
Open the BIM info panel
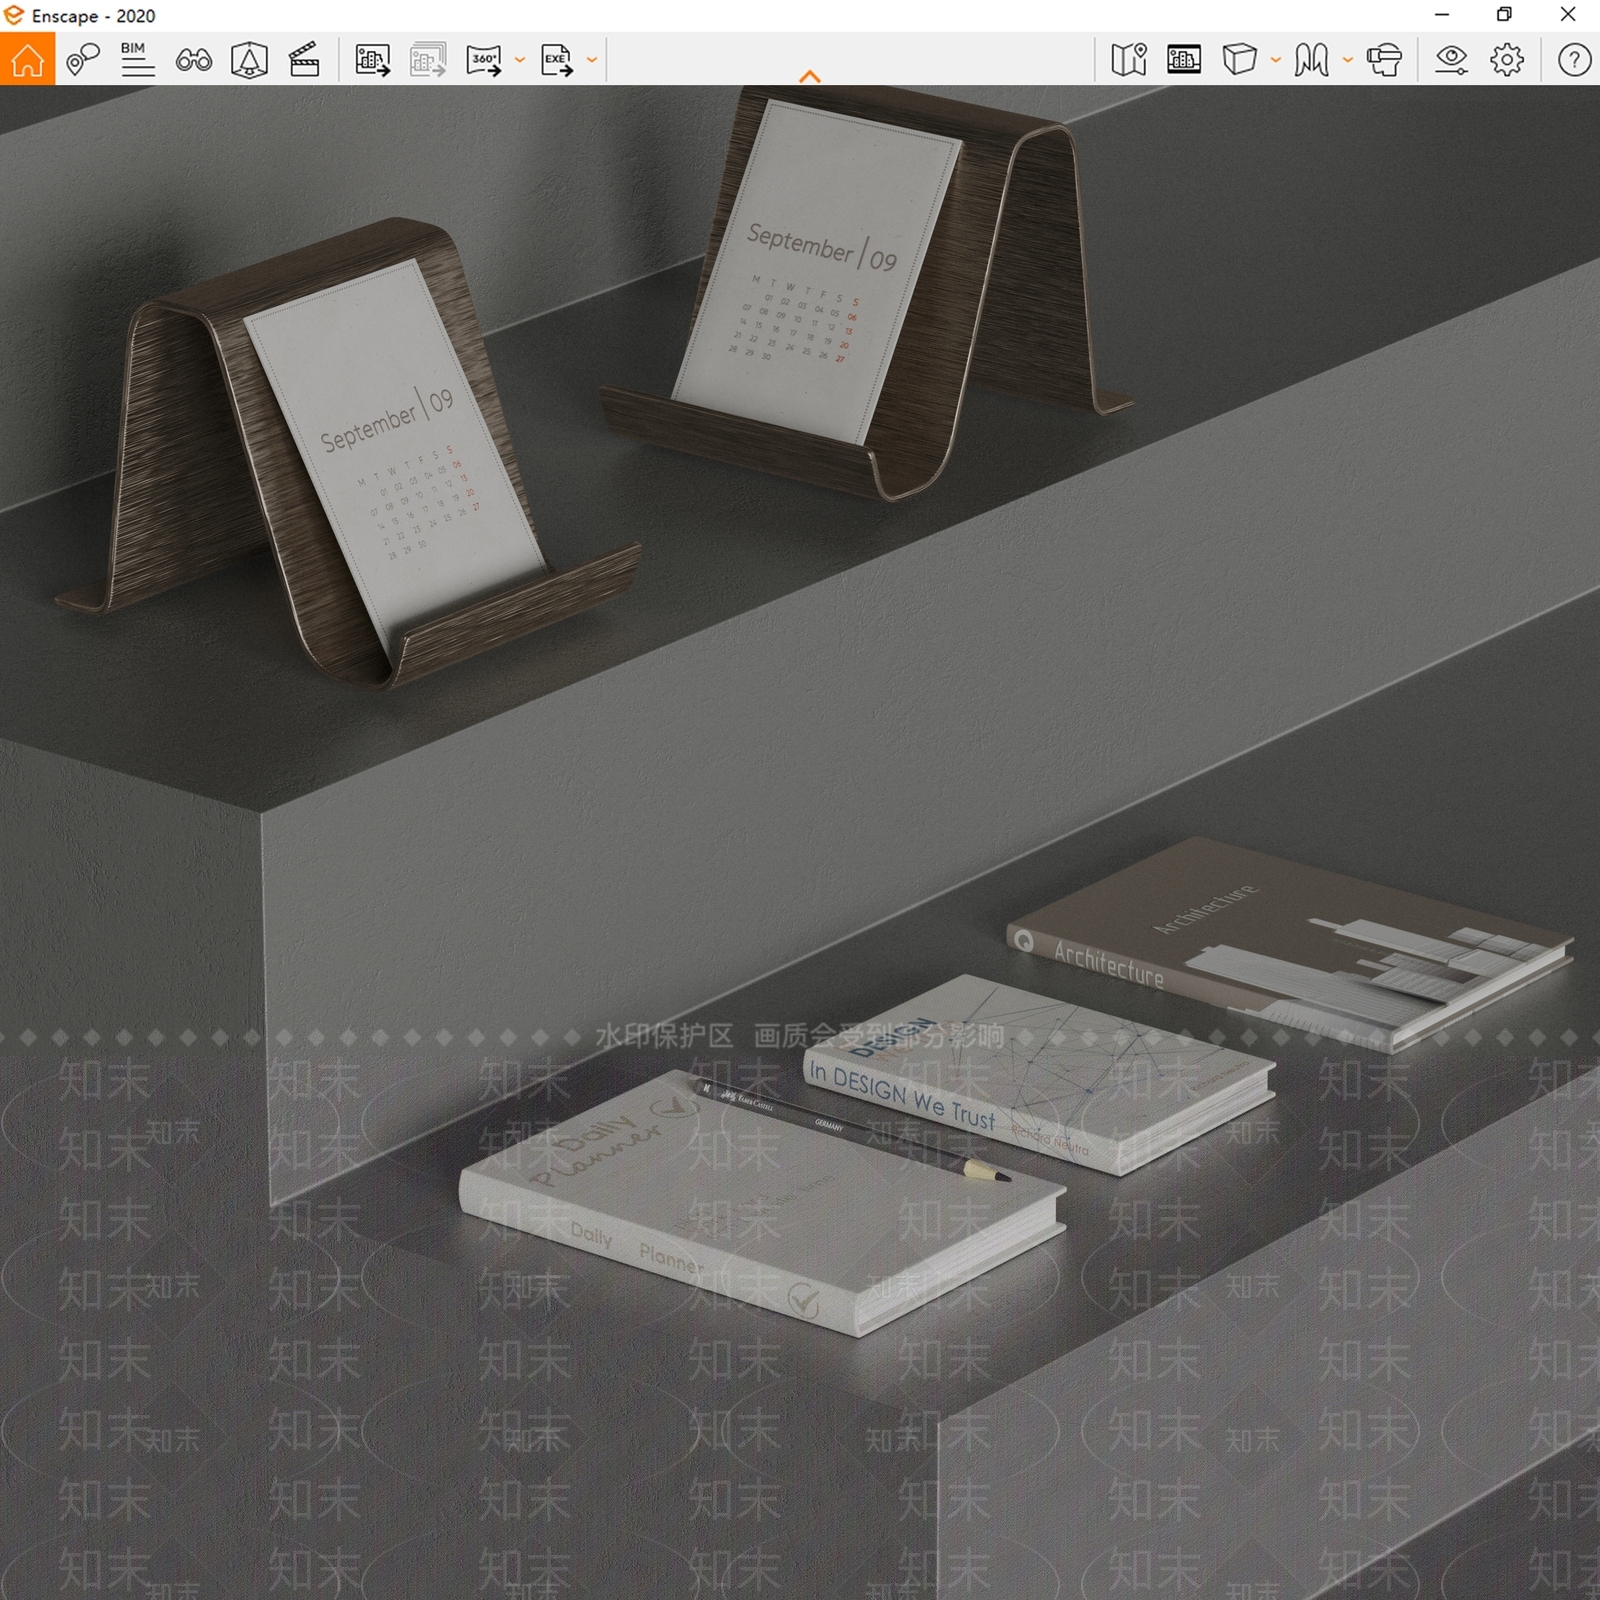click(137, 60)
